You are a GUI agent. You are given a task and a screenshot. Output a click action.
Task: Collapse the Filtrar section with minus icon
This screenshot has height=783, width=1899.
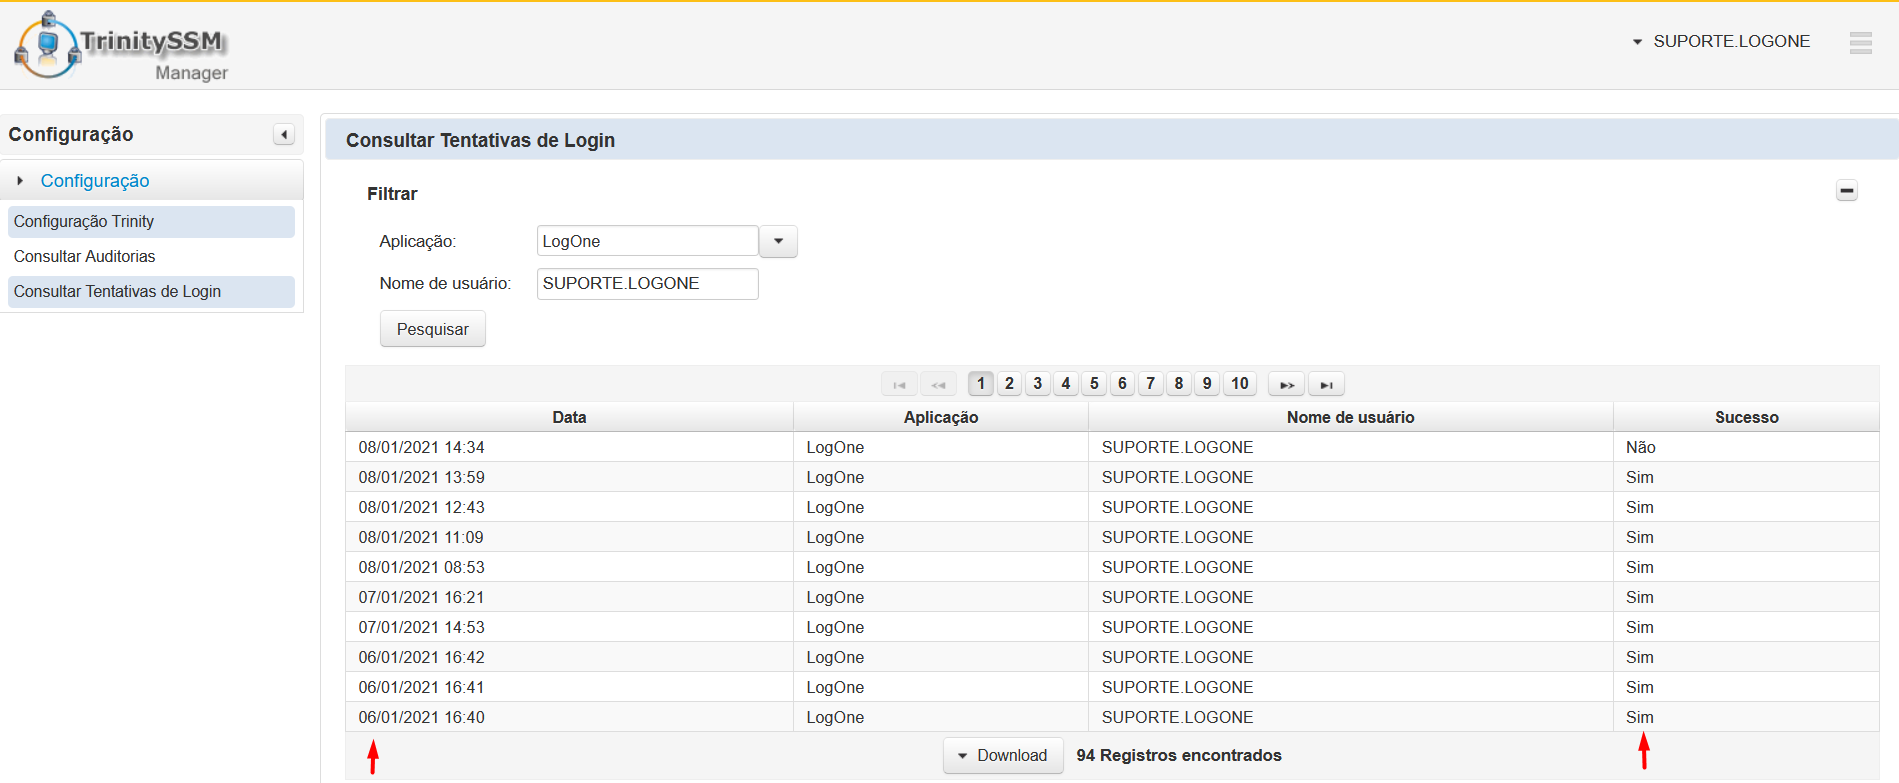1846,191
